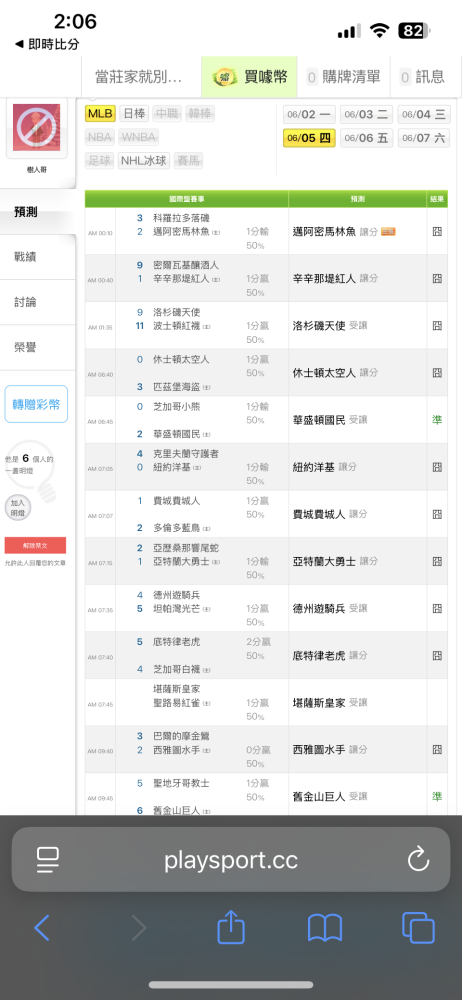Click the 買噱幣 coin icon button
Screen dimensions: 462x1000
251,77
